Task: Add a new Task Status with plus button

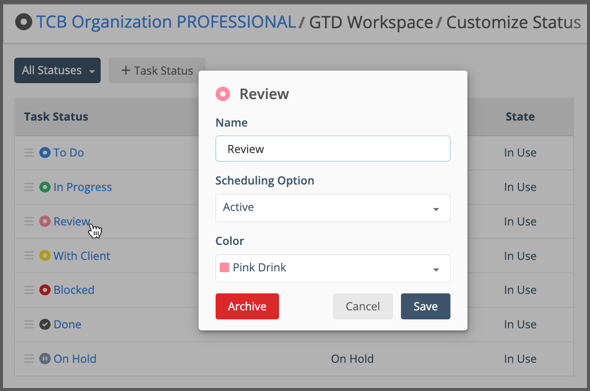Action: tap(157, 70)
